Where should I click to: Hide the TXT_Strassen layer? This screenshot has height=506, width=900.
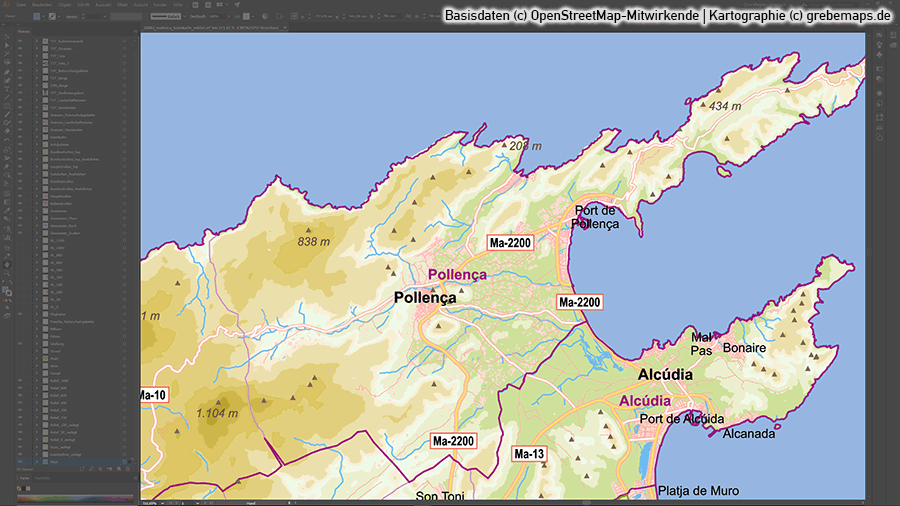pos(21,48)
